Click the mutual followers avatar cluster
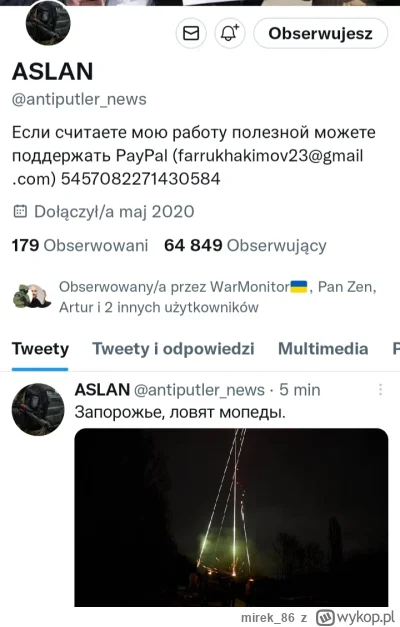 [x=32, y=296]
